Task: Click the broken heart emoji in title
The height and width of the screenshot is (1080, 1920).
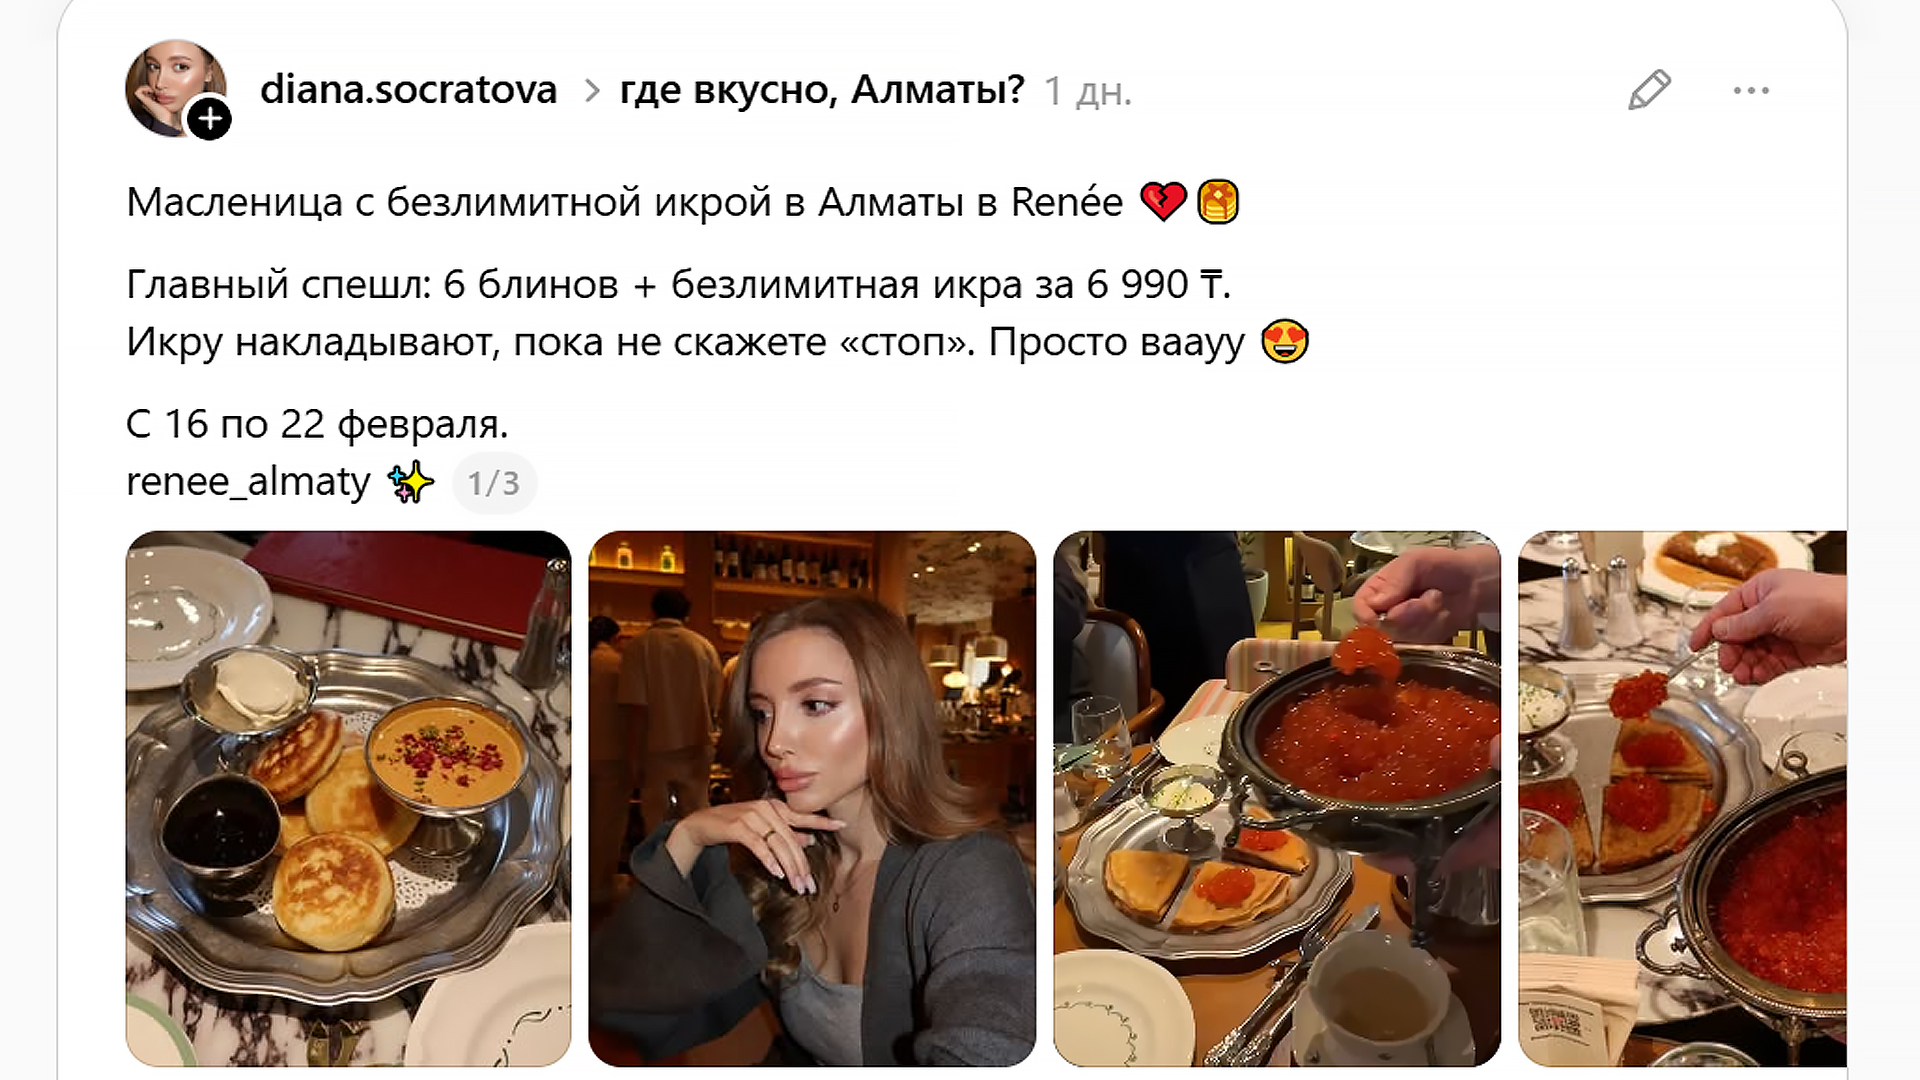Action: pos(1163,202)
